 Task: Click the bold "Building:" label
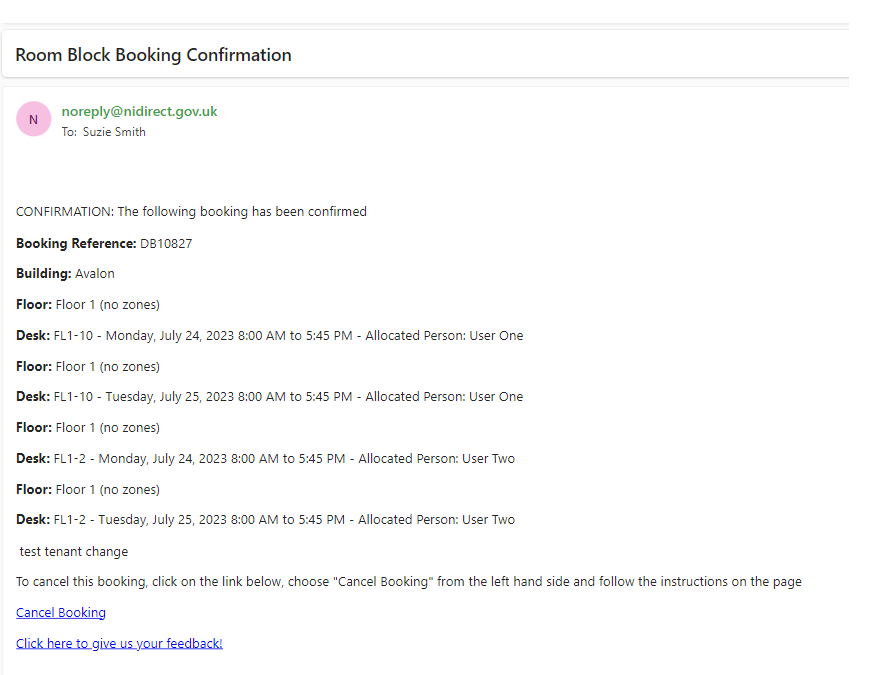44,274
